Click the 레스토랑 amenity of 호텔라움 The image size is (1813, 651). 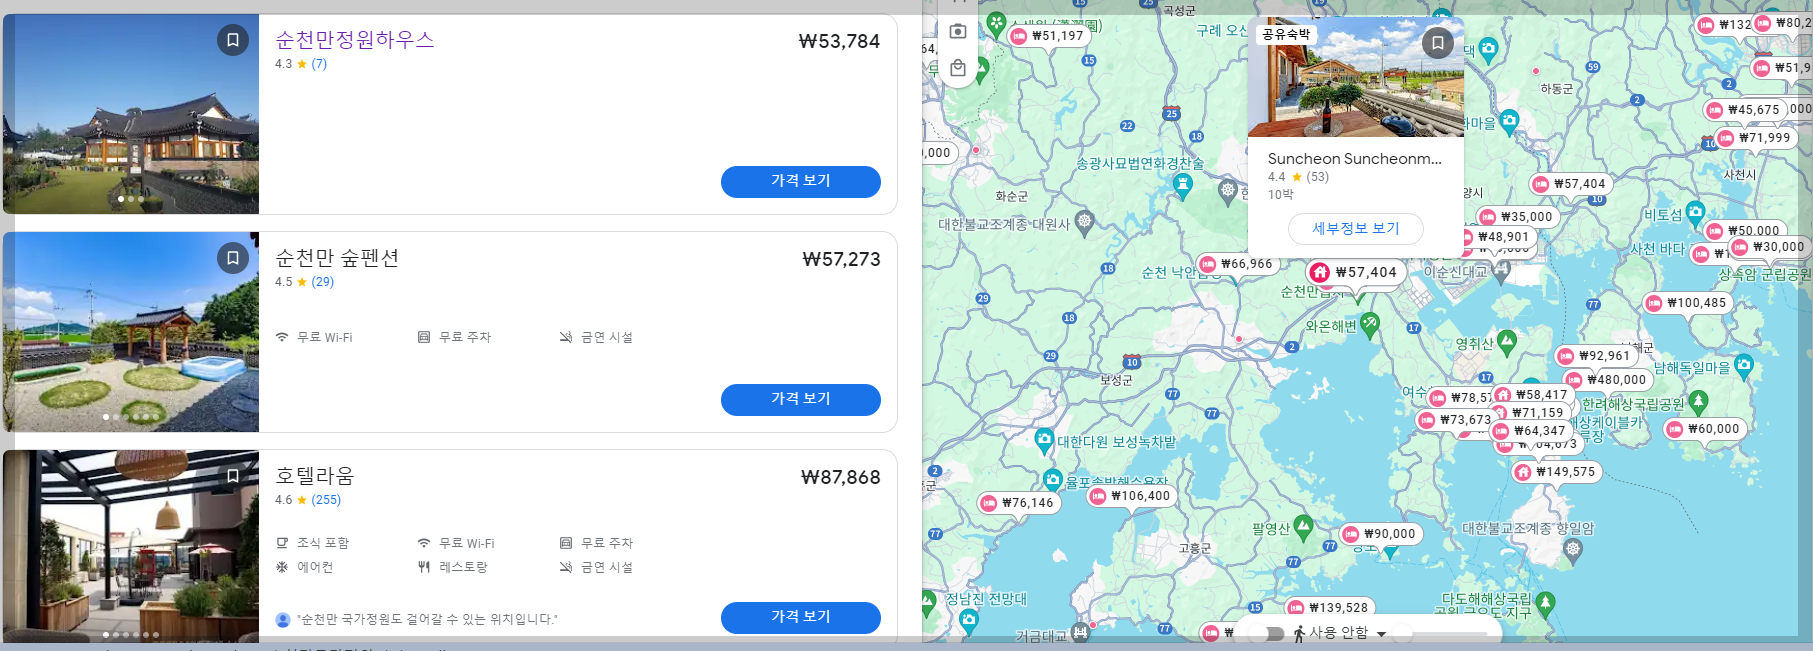click(453, 567)
